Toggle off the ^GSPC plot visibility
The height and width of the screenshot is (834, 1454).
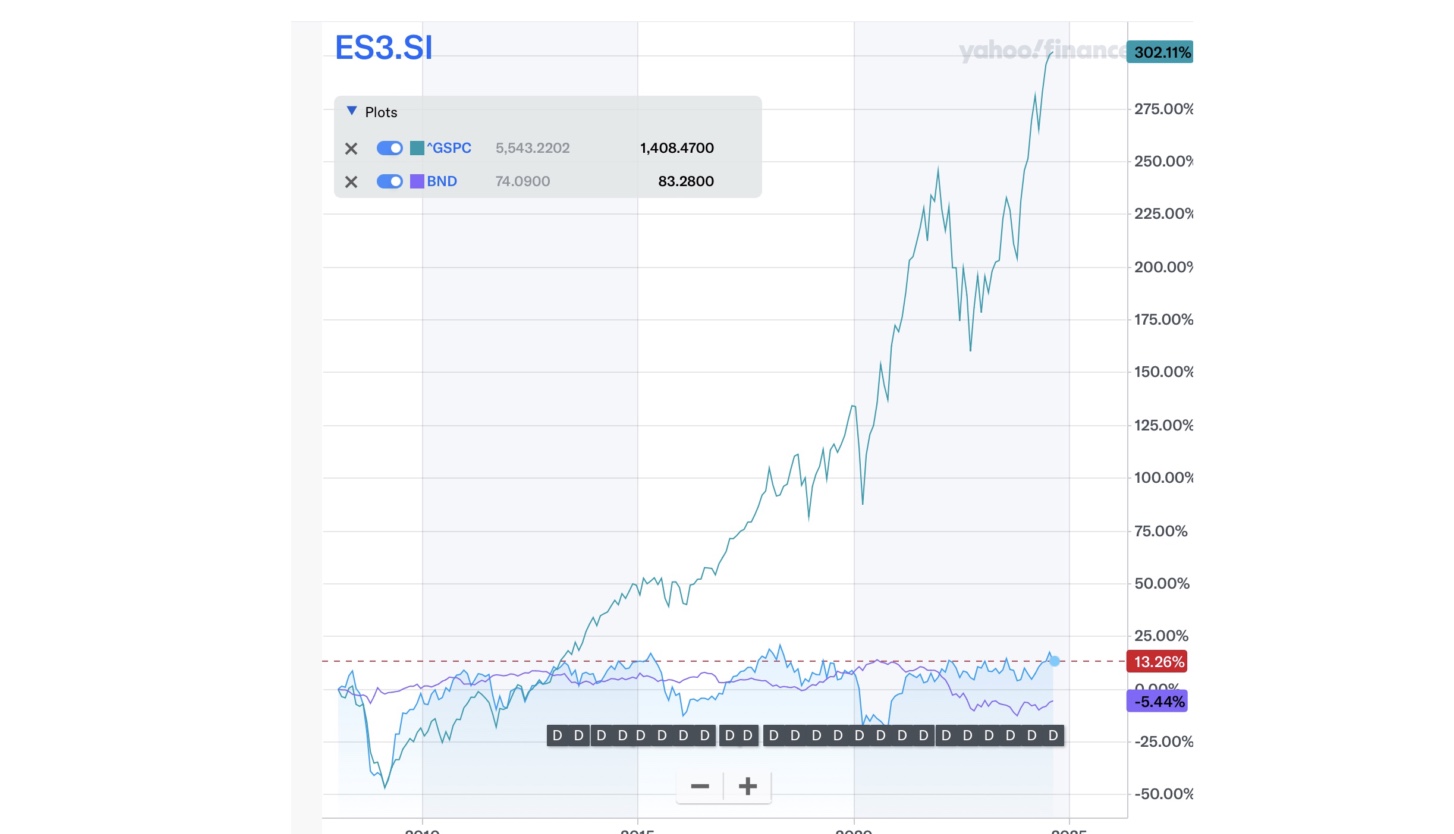click(389, 149)
